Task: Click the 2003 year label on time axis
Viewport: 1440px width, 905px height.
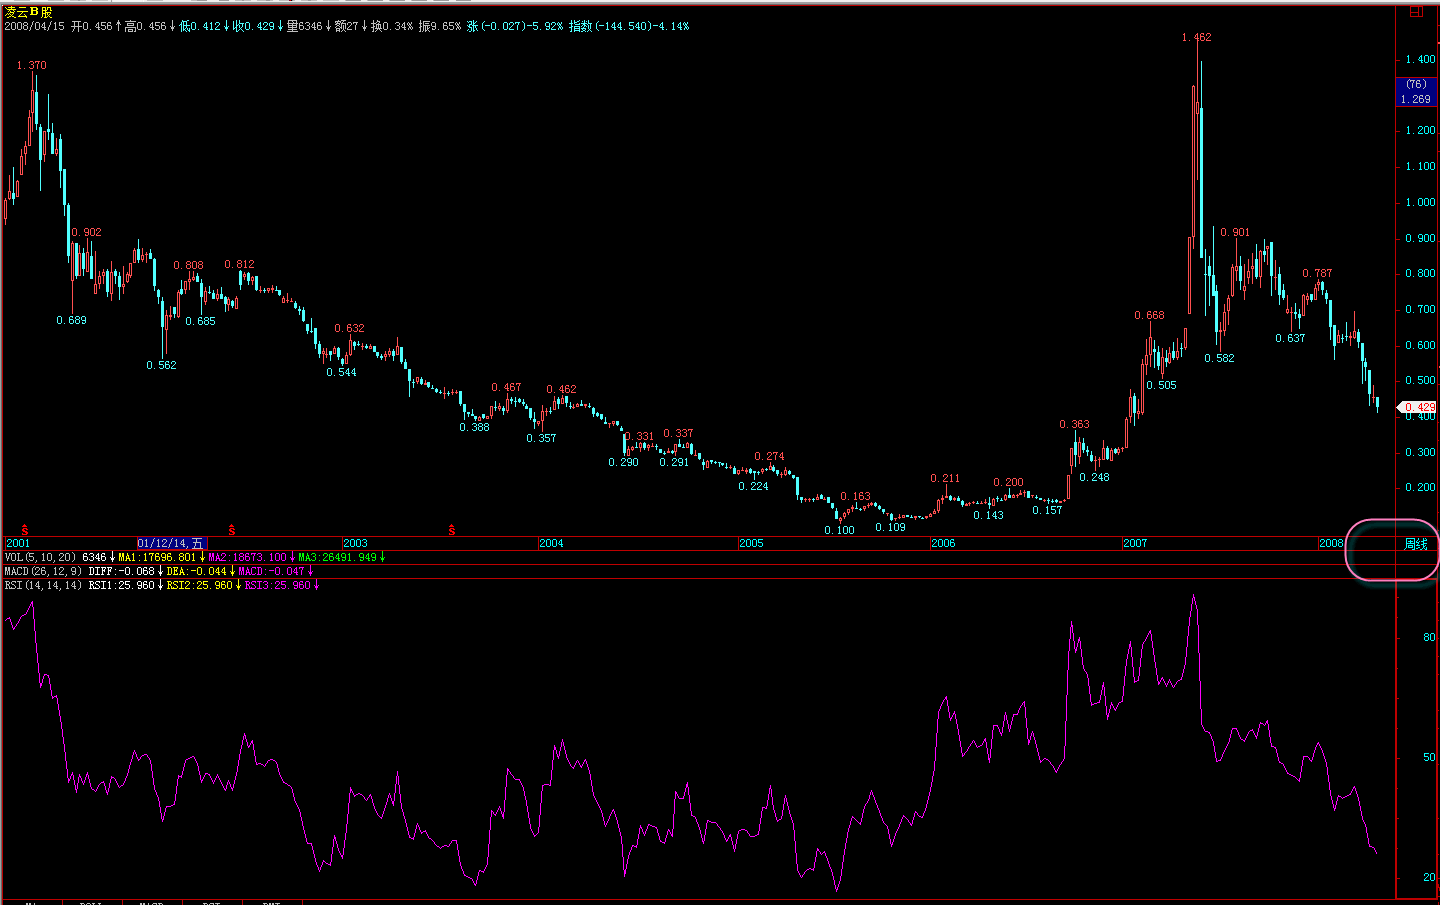Action: pos(355,544)
